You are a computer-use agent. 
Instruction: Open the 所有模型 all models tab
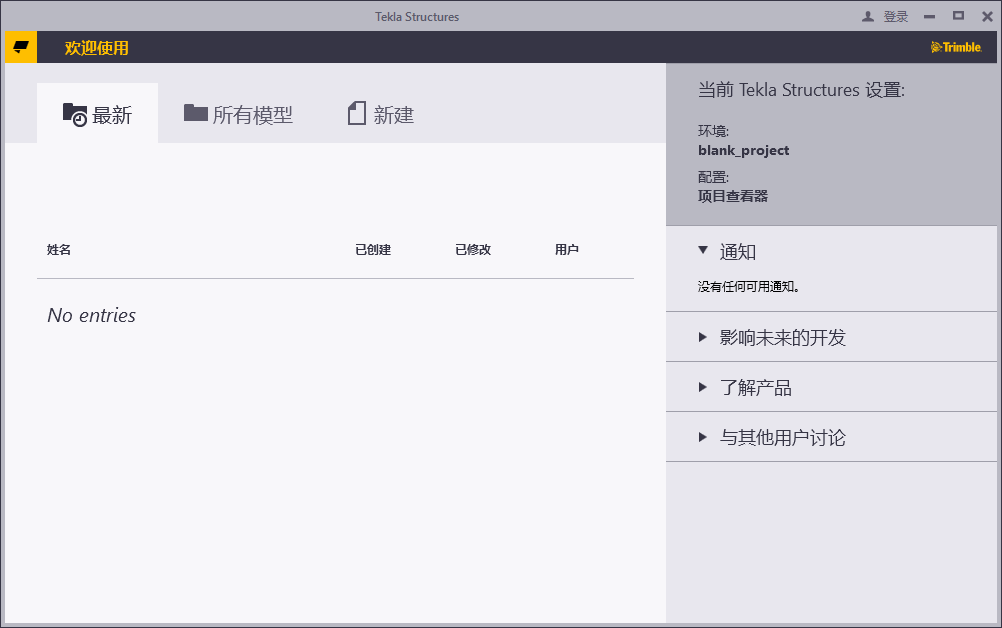pos(238,114)
